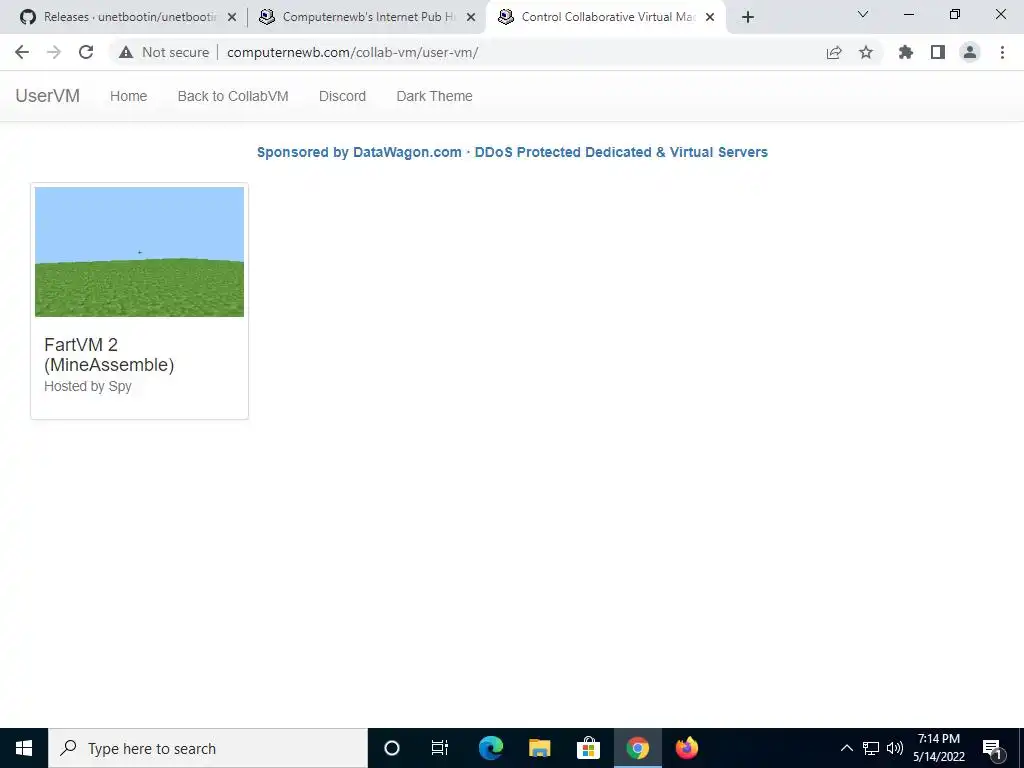Close the Releases unetbootin tab
This screenshot has width=1024, height=768.
coord(232,17)
